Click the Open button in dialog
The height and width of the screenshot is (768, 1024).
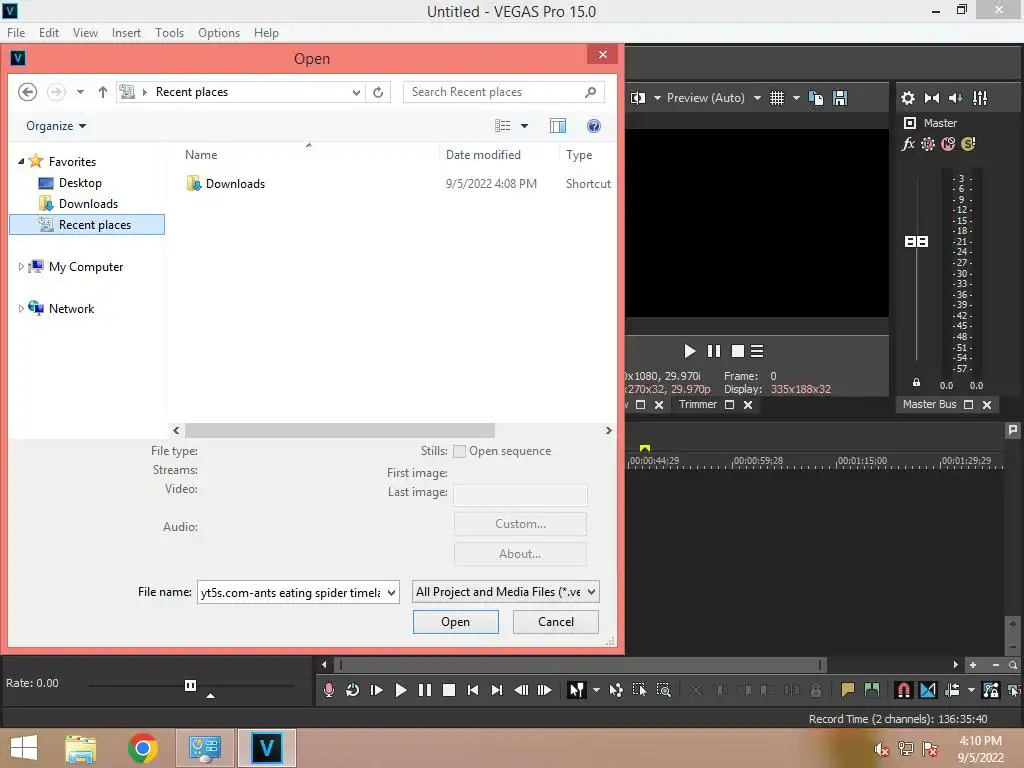455,622
